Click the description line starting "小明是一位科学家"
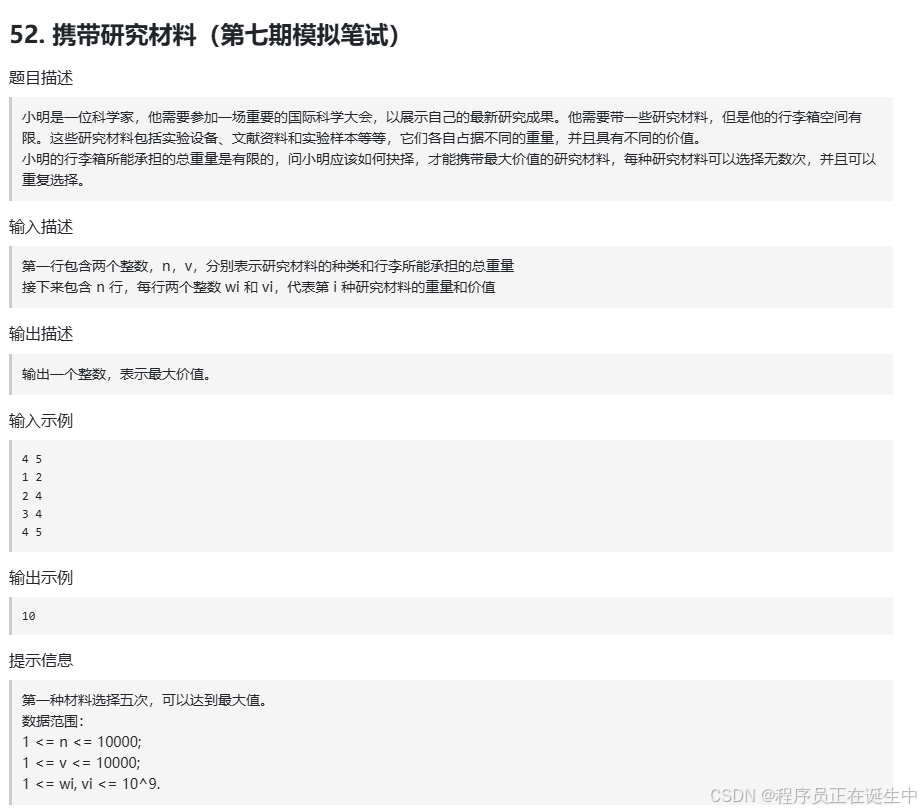Viewport: 922px width, 811px height. pyautogui.click(x=442, y=117)
